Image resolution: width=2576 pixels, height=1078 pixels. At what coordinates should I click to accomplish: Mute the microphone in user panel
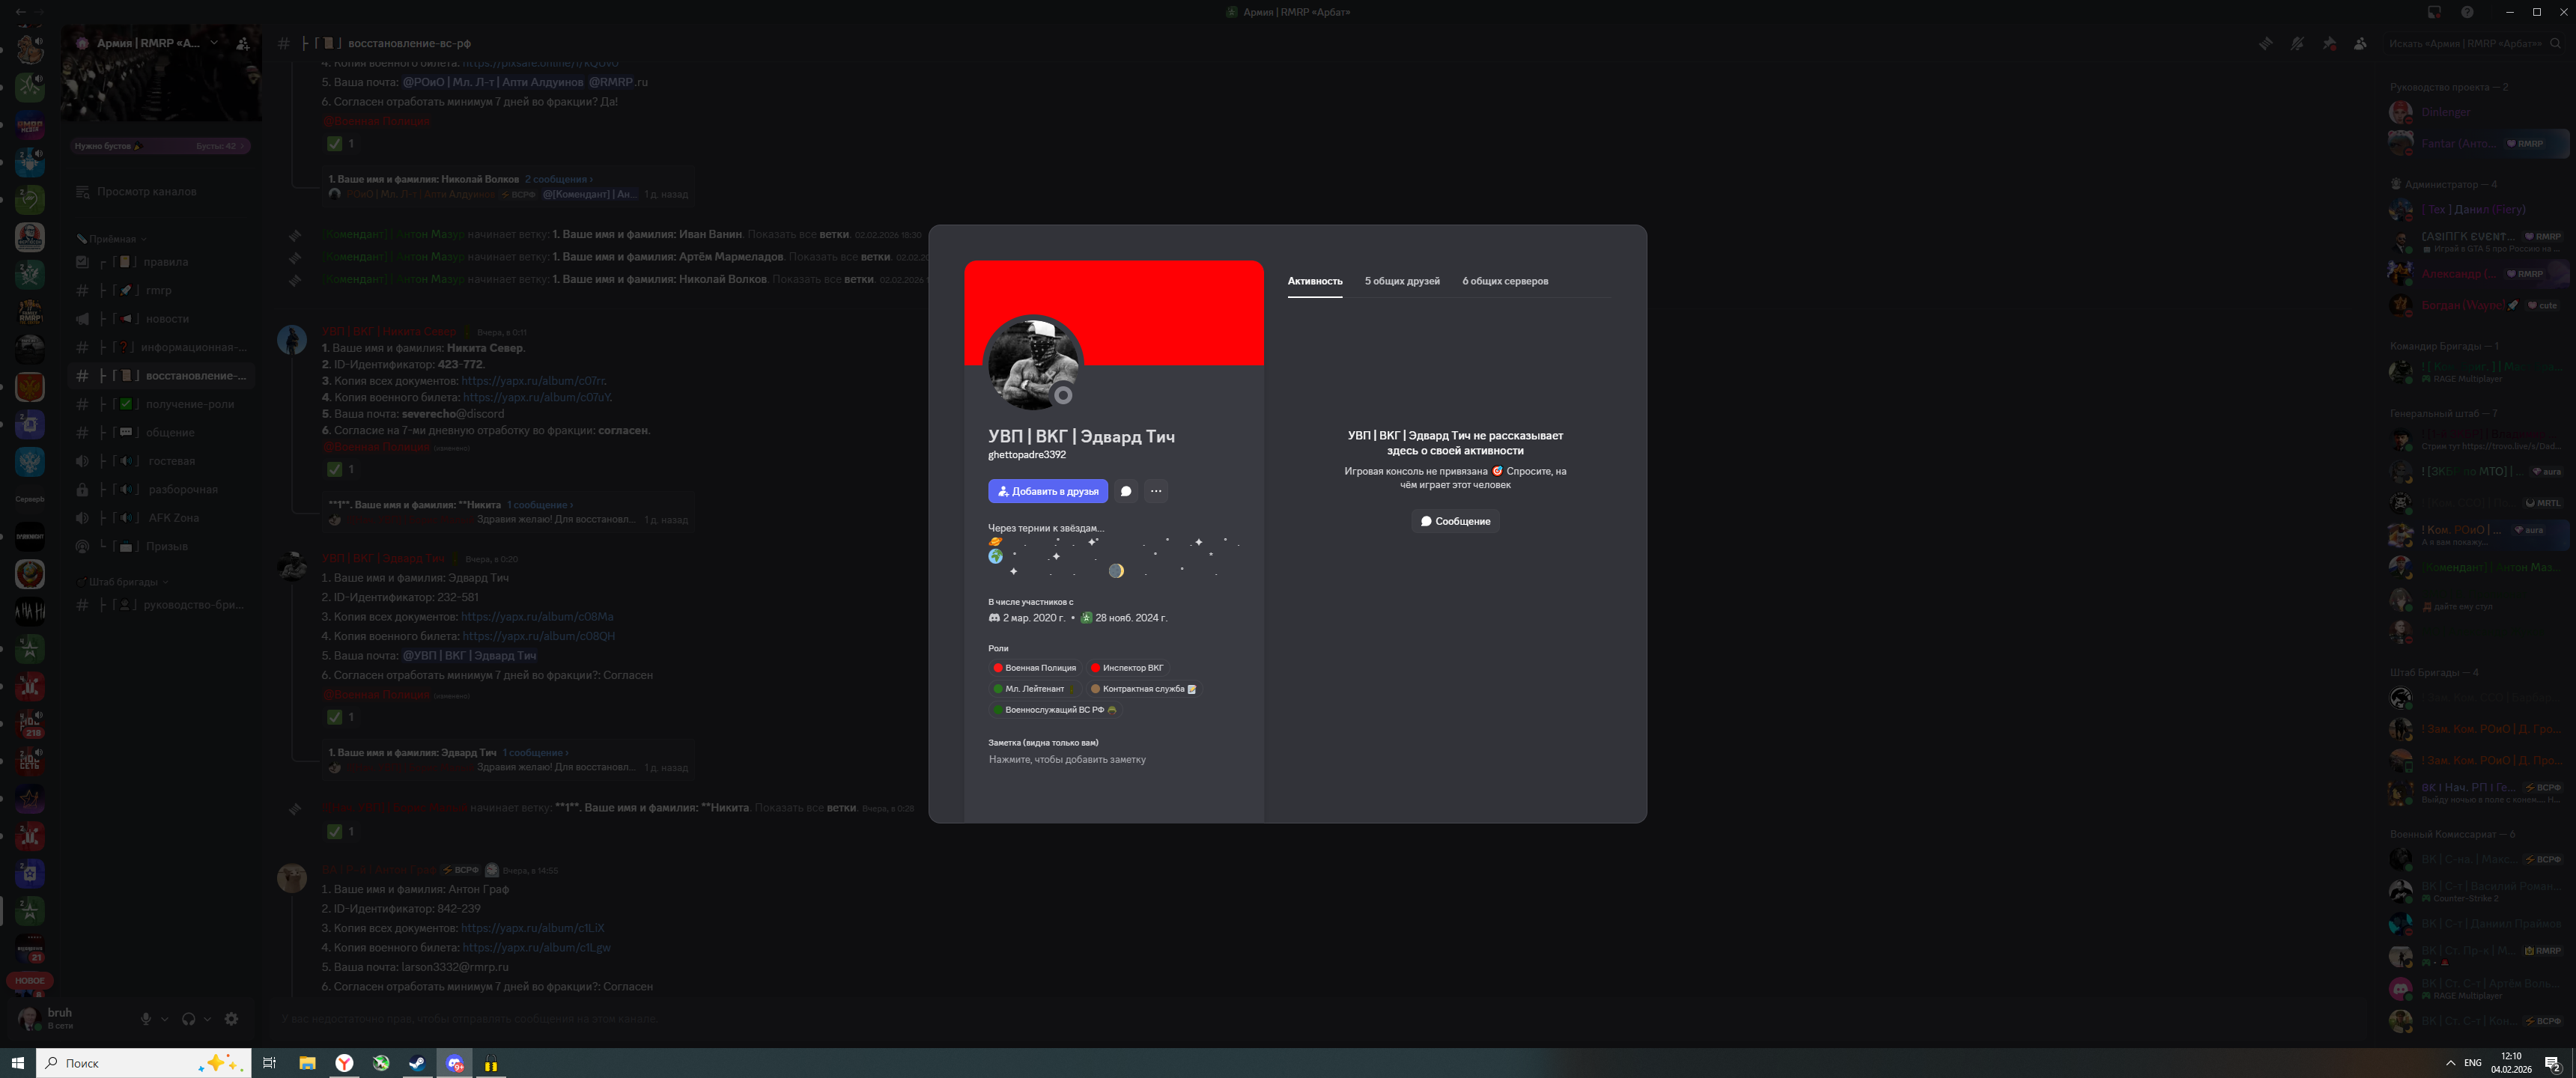146,1019
